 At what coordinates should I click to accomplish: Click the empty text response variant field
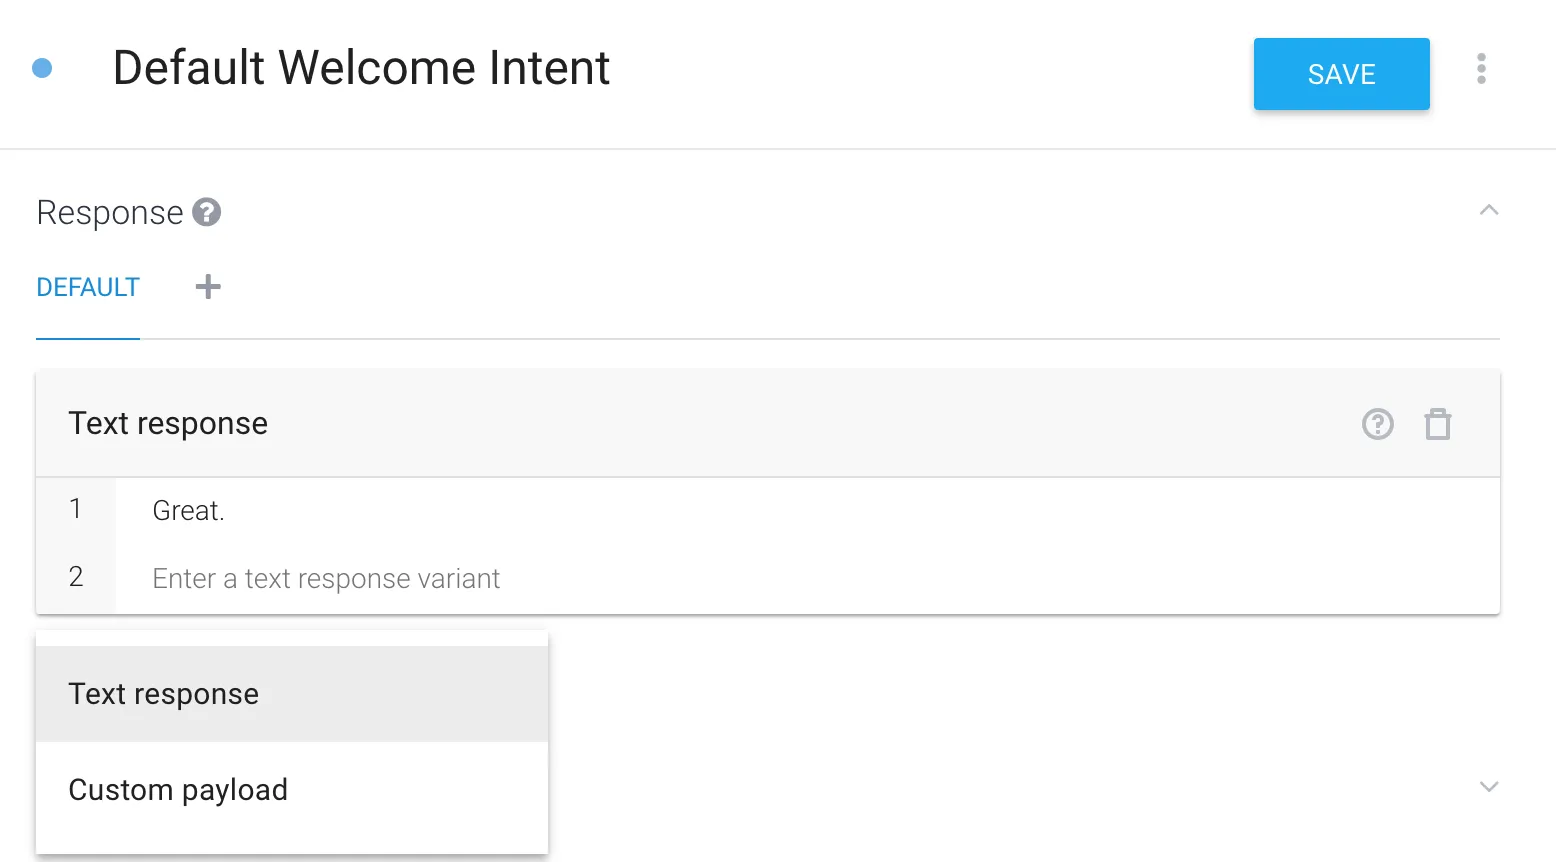pos(807,579)
